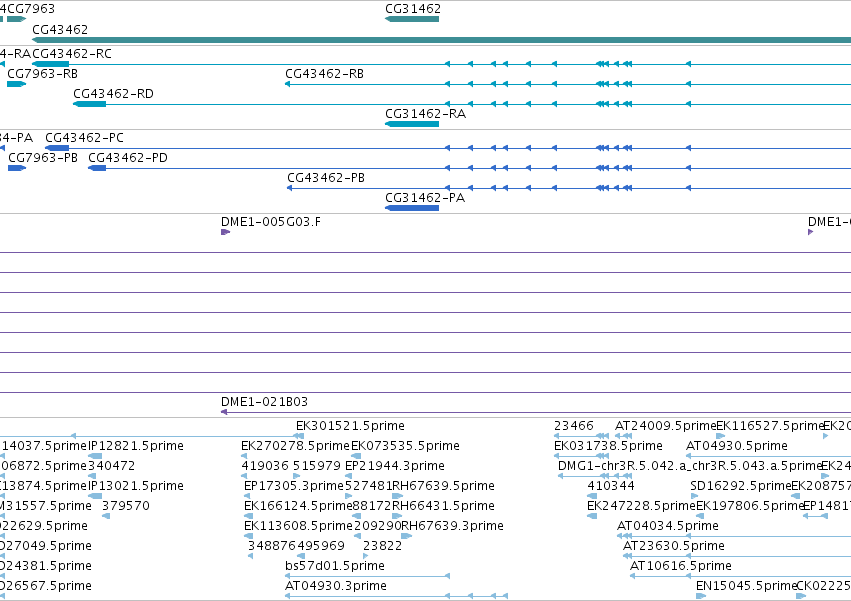The image size is (851, 601).
Task: Open the CG31462-RA label
Action: coord(426,113)
